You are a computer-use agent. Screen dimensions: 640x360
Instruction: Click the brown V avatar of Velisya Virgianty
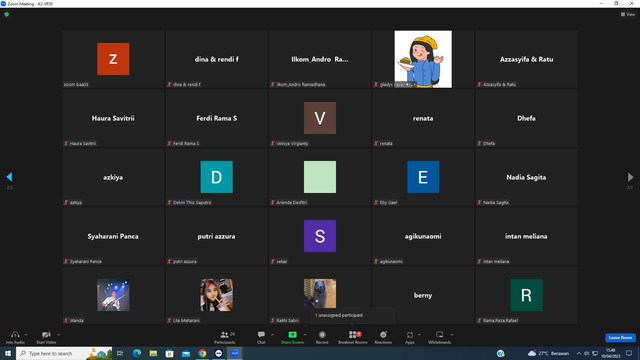320,118
